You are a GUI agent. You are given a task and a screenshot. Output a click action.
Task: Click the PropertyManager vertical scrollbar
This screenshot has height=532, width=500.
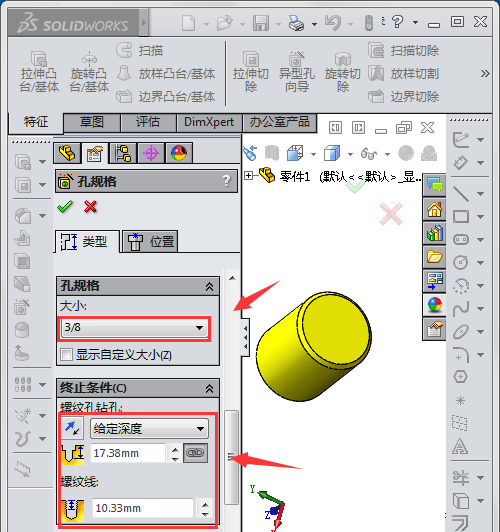point(232,457)
